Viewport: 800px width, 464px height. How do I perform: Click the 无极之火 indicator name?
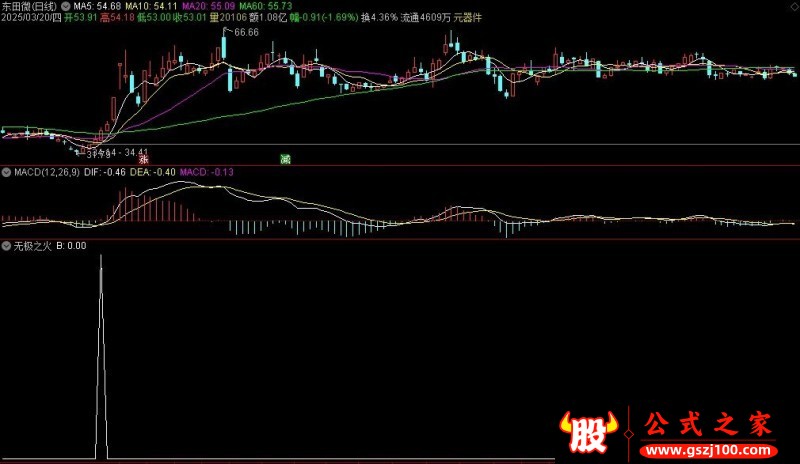[x=33, y=246]
